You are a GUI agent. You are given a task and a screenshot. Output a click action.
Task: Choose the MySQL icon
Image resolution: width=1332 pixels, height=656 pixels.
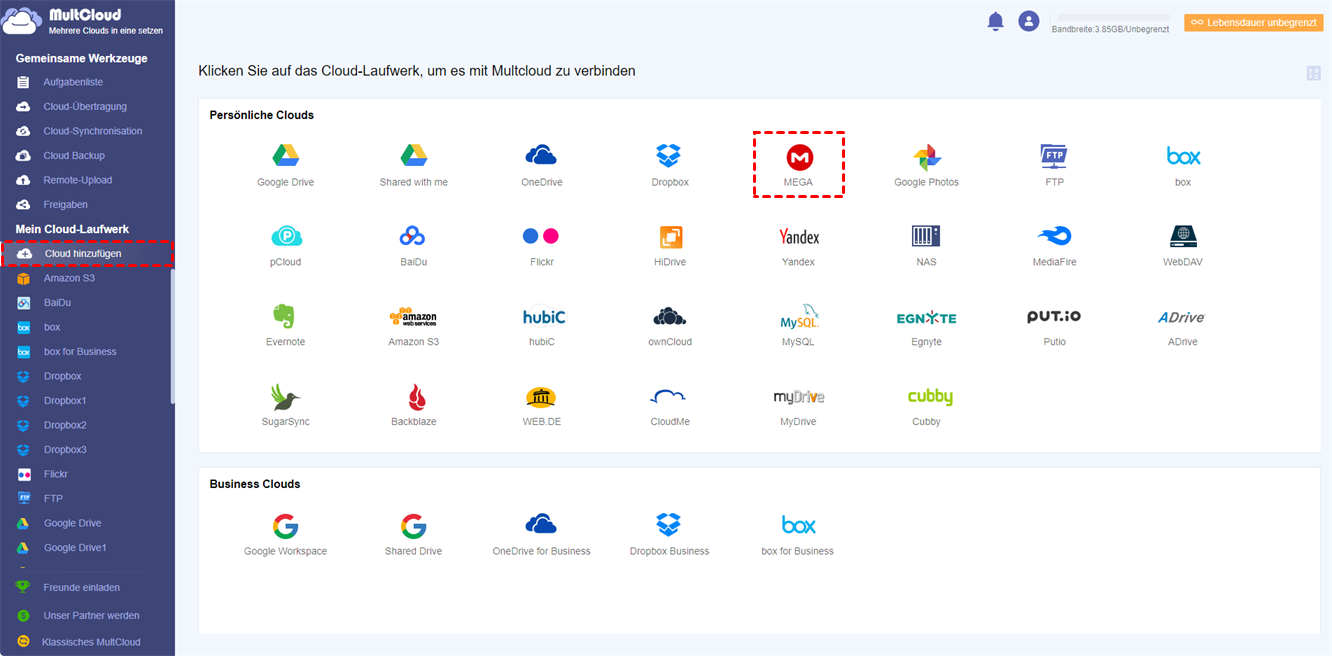799,316
